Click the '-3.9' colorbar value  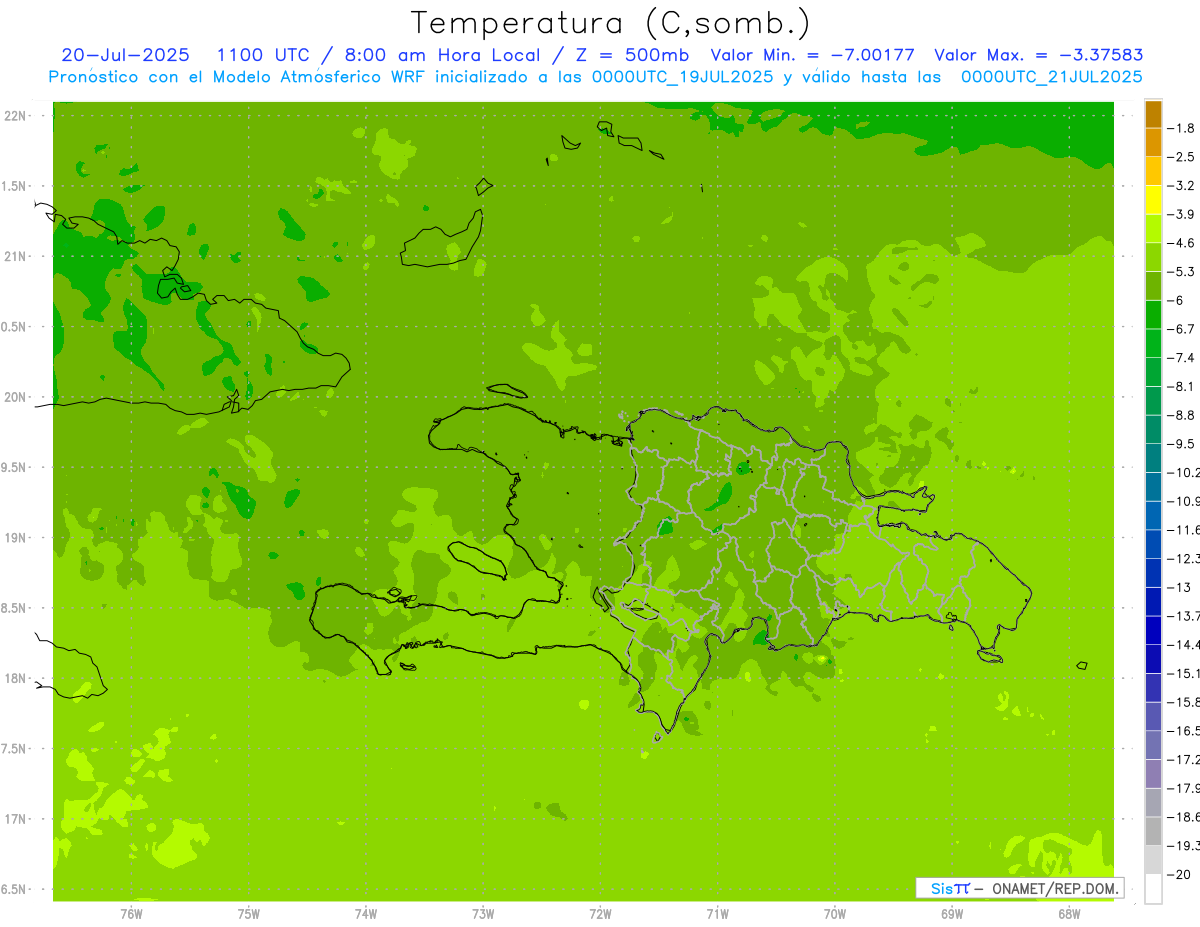pyautogui.click(x=1183, y=215)
